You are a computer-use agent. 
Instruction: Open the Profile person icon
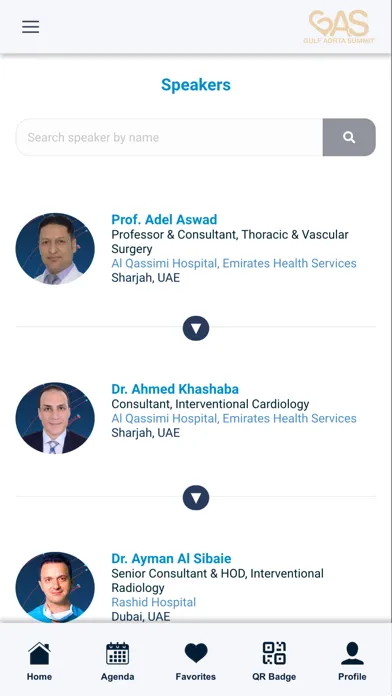click(352, 653)
